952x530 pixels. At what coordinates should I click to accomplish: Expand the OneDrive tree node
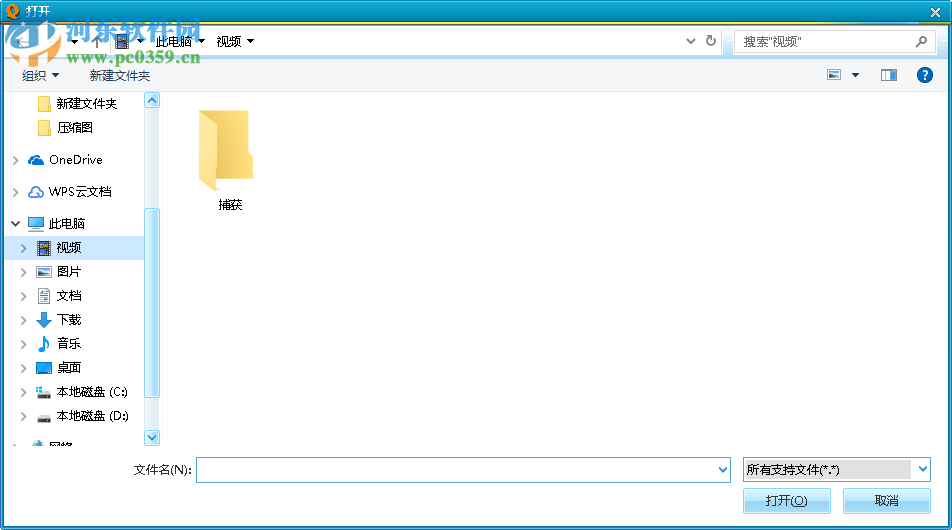click(x=16, y=160)
